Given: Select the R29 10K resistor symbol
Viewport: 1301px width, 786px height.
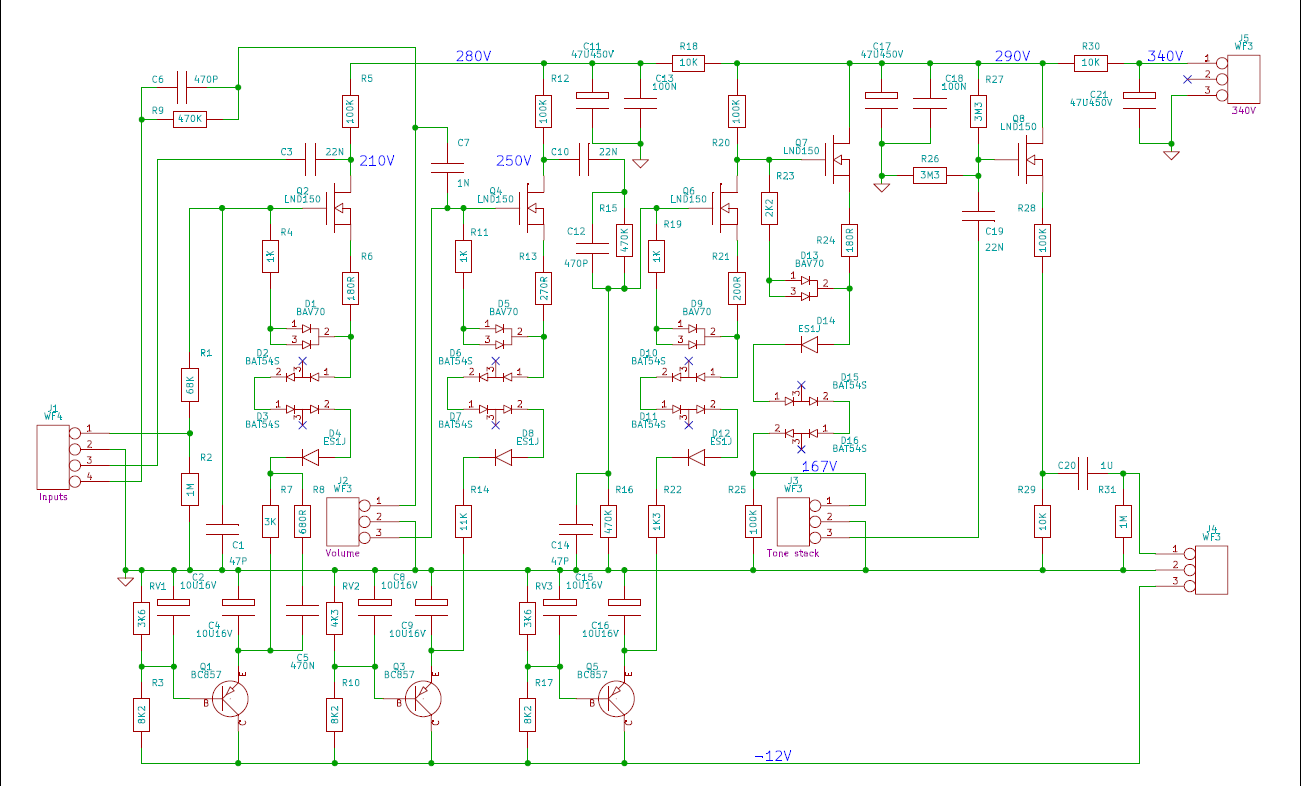Looking at the screenshot, I should pos(1042,521).
